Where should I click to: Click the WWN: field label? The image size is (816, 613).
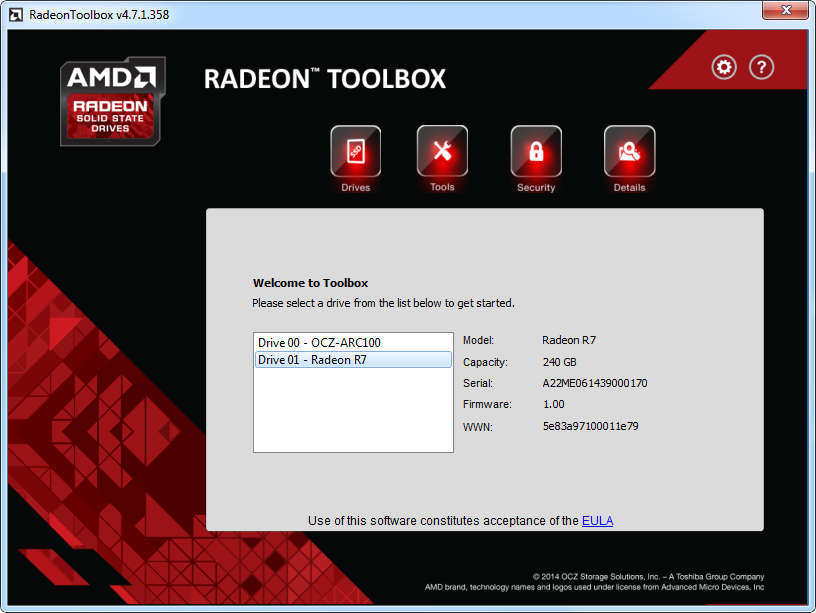tap(478, 427)
